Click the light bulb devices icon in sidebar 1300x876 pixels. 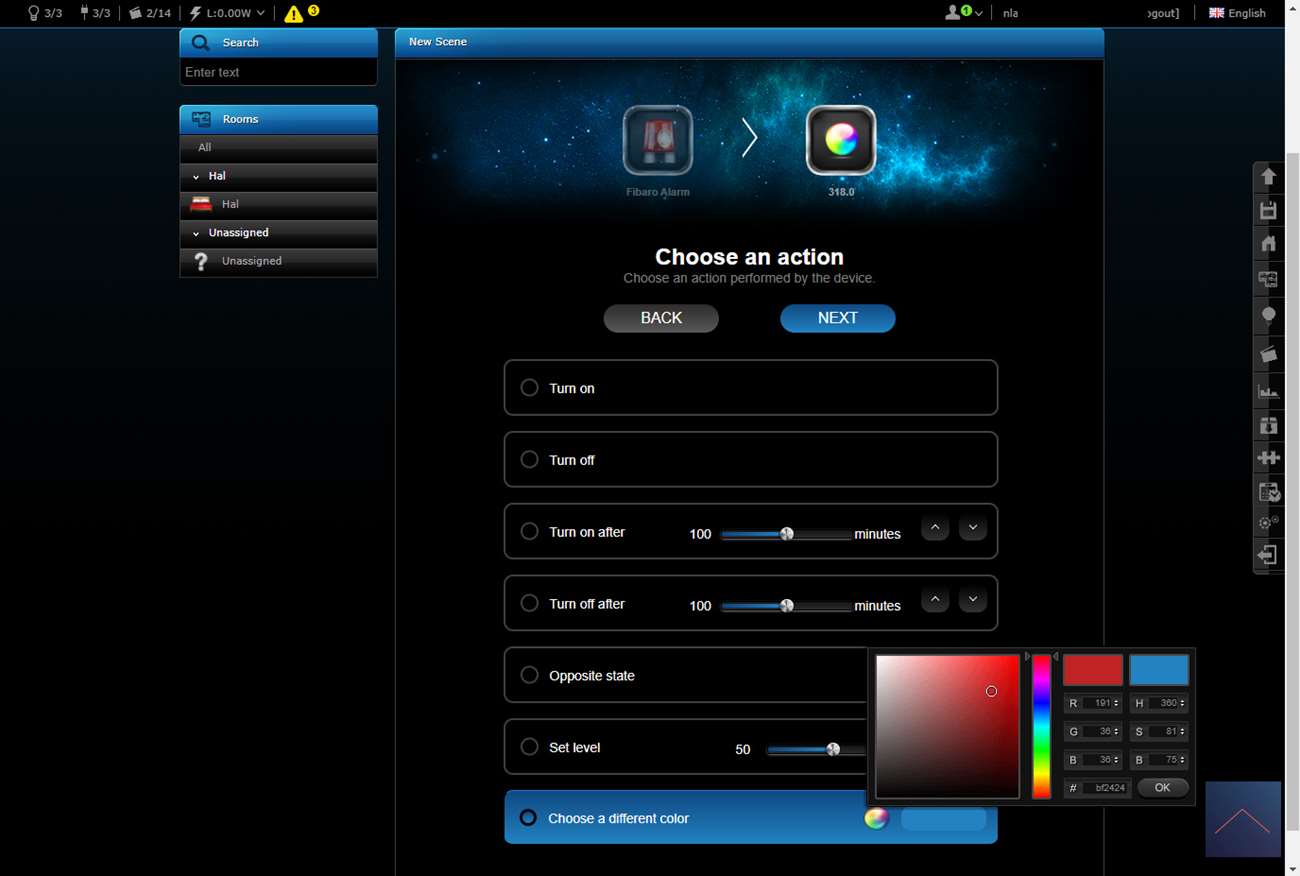click(1268, 316)
